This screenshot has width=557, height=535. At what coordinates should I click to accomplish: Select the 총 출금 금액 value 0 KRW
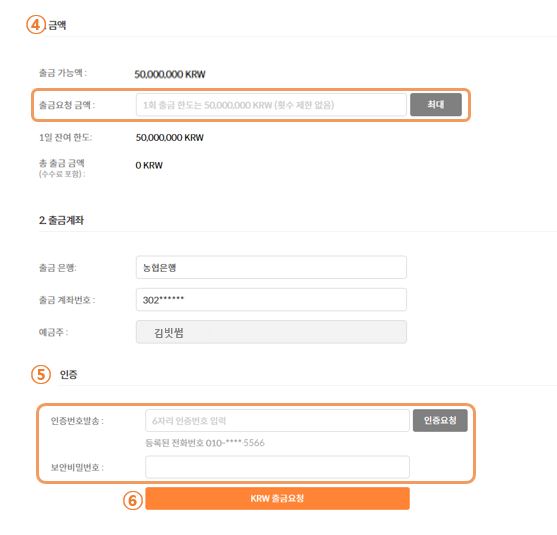click(x=149, y=165)
